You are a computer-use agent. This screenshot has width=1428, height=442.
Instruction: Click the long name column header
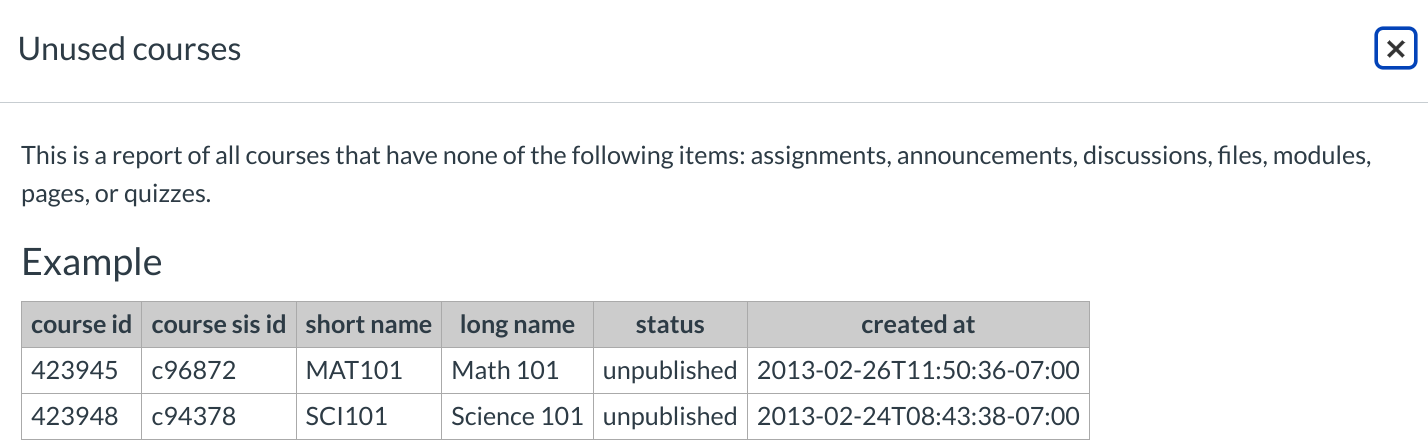[x=517, y=325]
